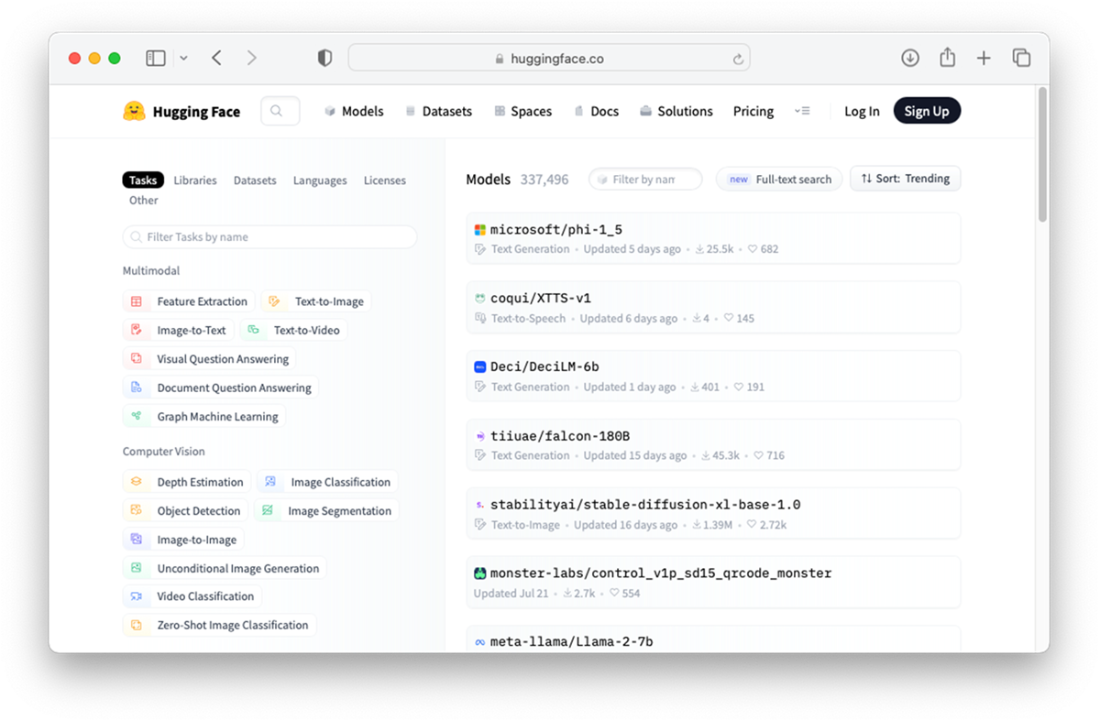Open a new tab with plus icon

984,58
